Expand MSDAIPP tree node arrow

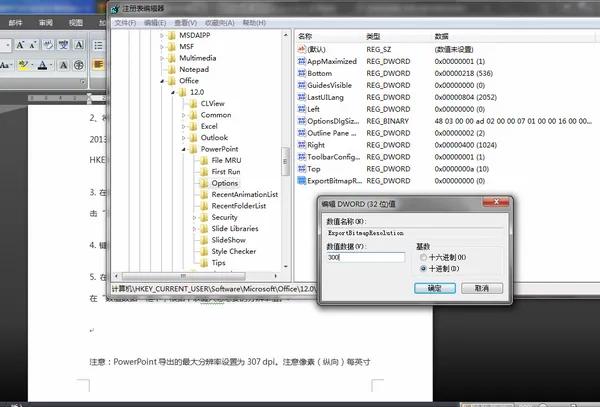pyautogui.click(x=162, y=36)
